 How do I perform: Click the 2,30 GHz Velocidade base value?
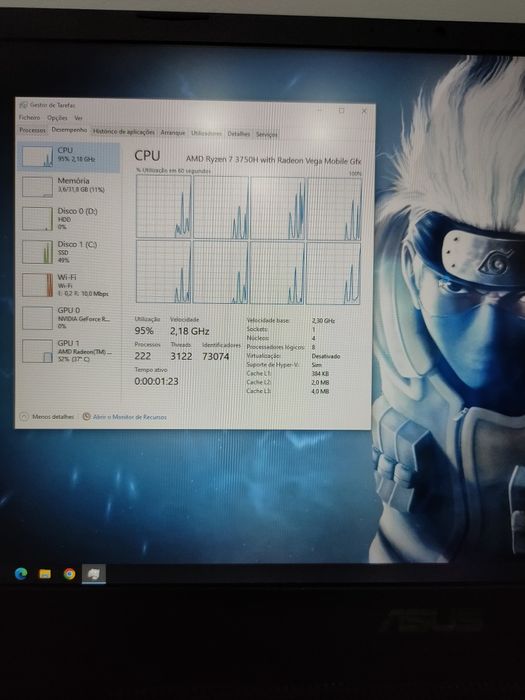[323, 321]
